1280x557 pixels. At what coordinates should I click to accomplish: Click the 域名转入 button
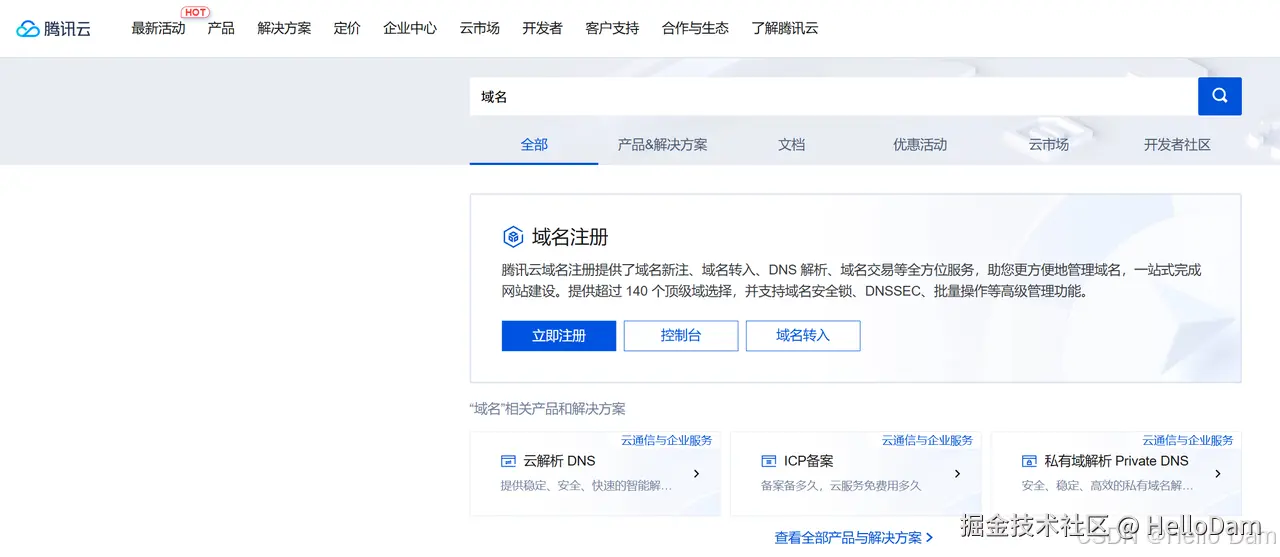803,336
